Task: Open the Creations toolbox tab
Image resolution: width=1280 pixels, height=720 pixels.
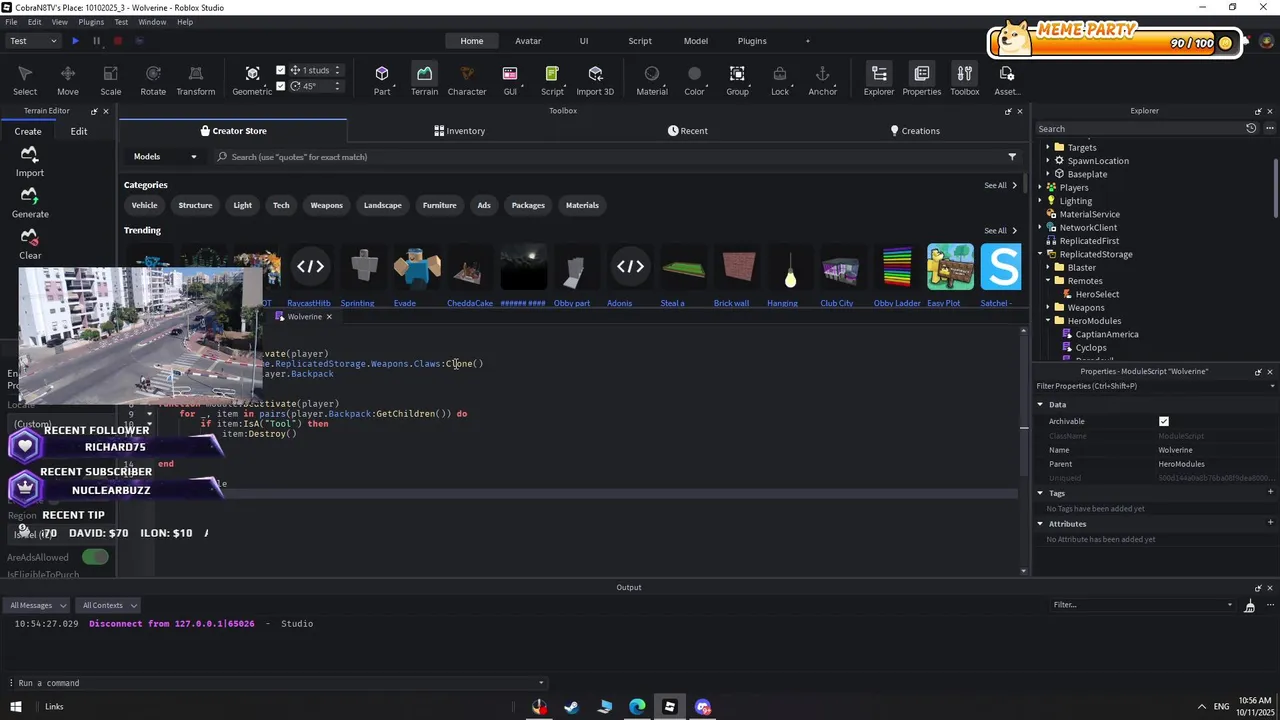Action: click(x=915, y=131)
